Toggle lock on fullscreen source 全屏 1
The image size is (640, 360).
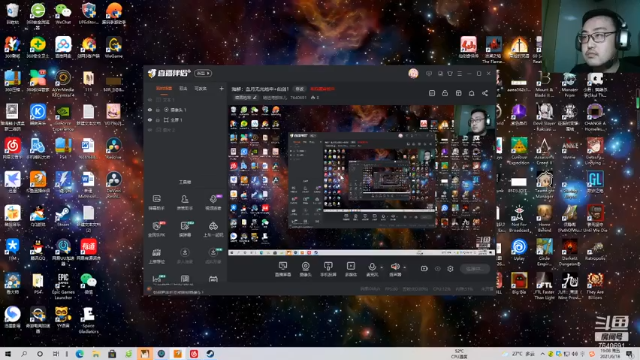[158, 120]
